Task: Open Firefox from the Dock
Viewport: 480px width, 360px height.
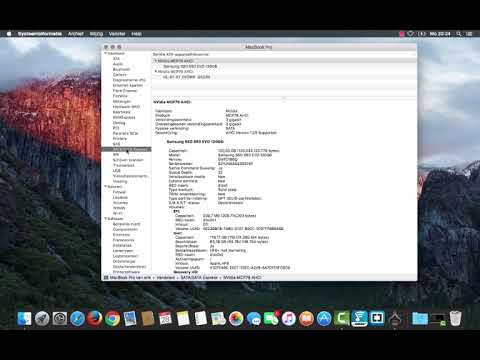Action: [x=95, y=319]
